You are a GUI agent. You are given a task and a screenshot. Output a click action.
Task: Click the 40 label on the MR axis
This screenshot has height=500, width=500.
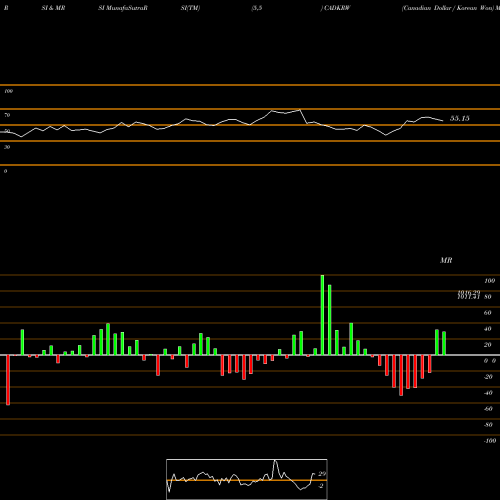pos(487,329)
